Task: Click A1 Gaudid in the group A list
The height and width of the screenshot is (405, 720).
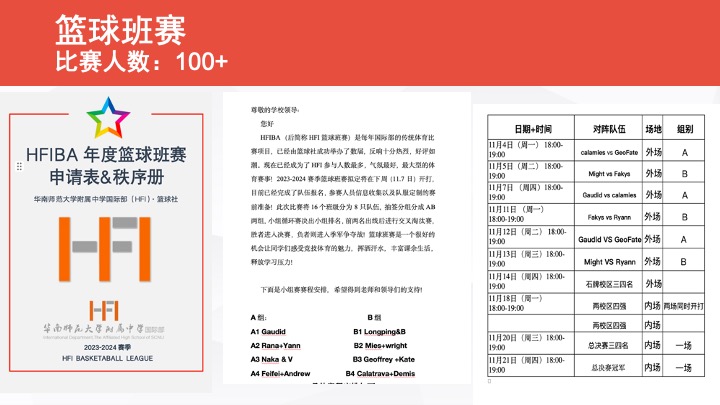Action: [269, 331]
